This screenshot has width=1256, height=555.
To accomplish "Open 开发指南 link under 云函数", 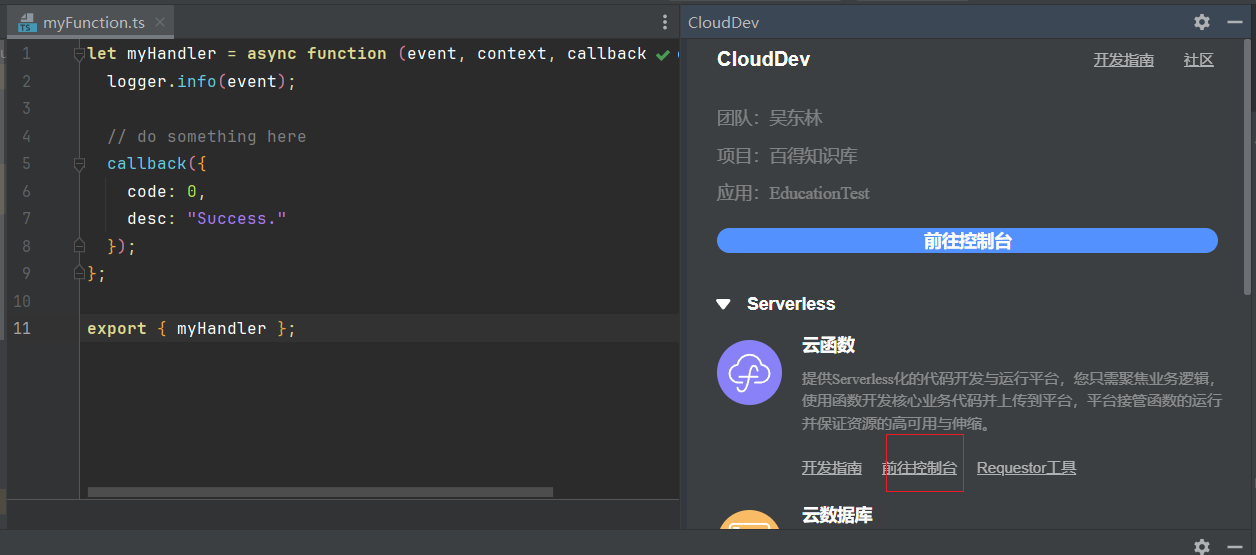I will pyautogui.click(x=831, y=468).
